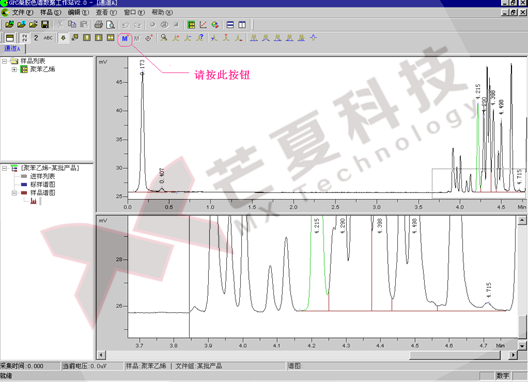Open the 帮助 menu

click(x=162, y=12)
